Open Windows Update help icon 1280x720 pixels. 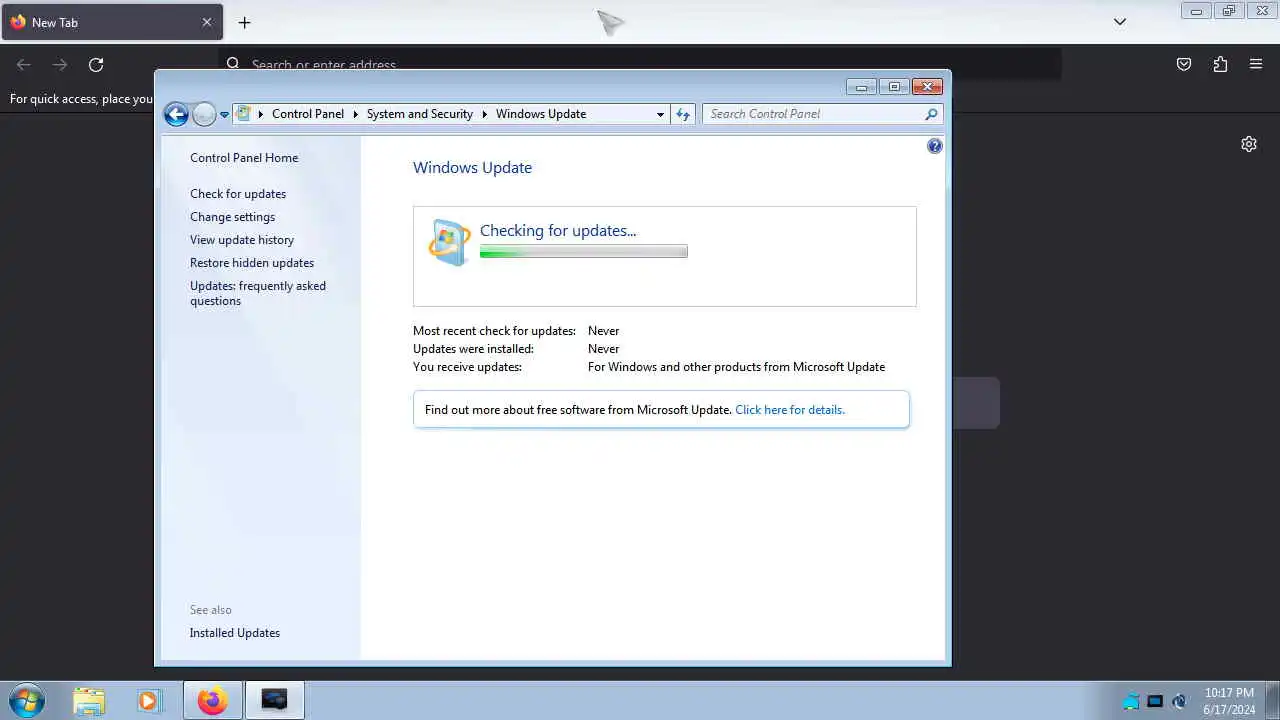pos(935,146)
